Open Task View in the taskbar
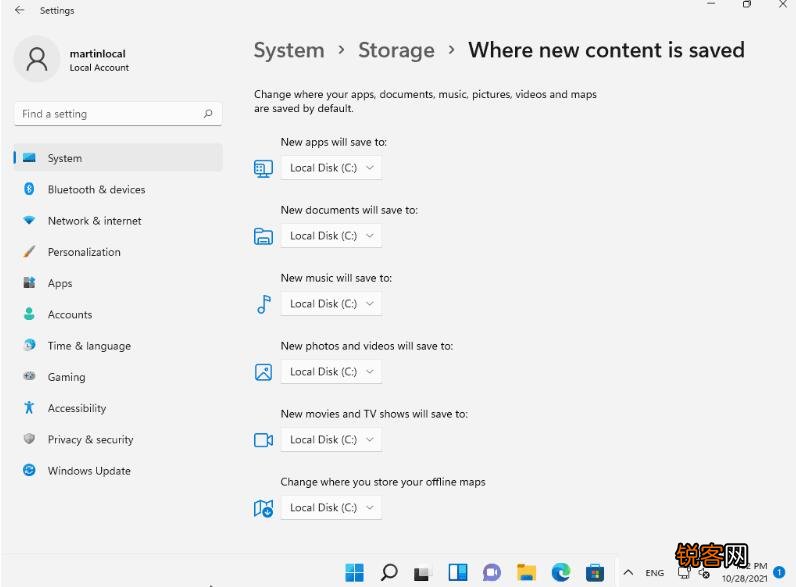Screen dimensions: 796x587 [423, 573]
